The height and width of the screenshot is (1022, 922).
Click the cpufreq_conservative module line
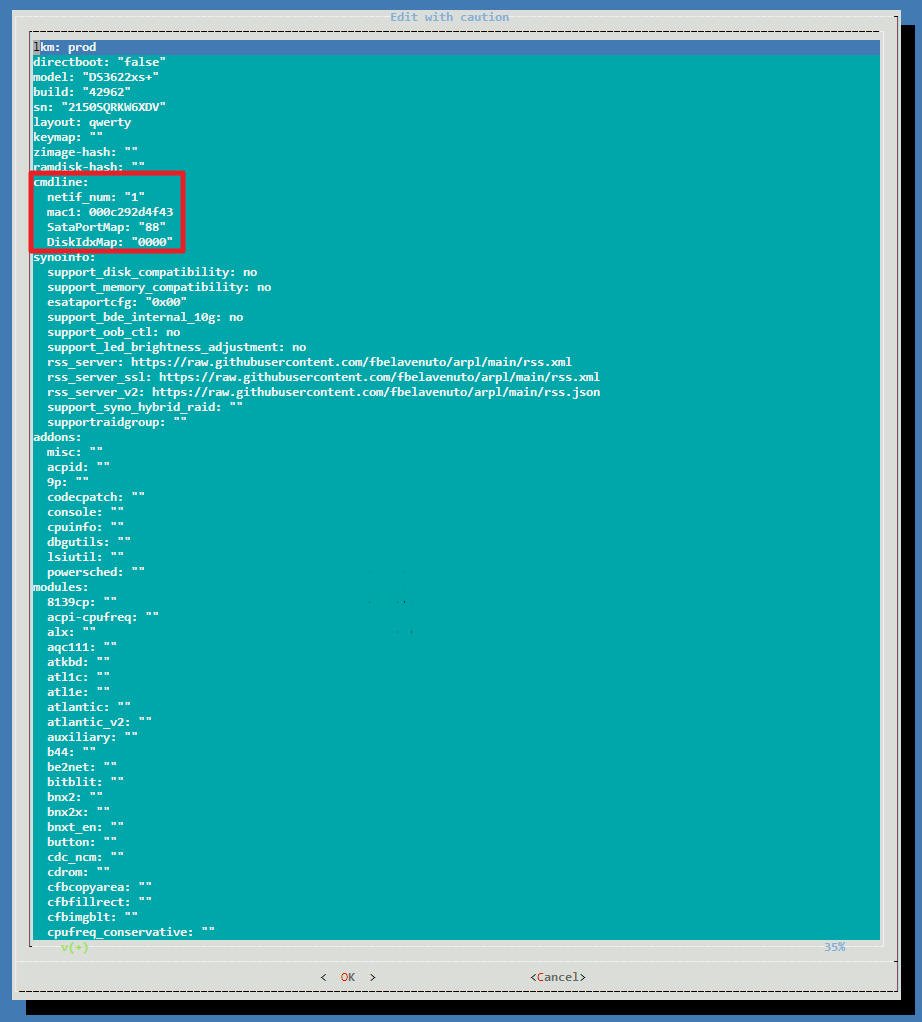(x=131, y=932)
